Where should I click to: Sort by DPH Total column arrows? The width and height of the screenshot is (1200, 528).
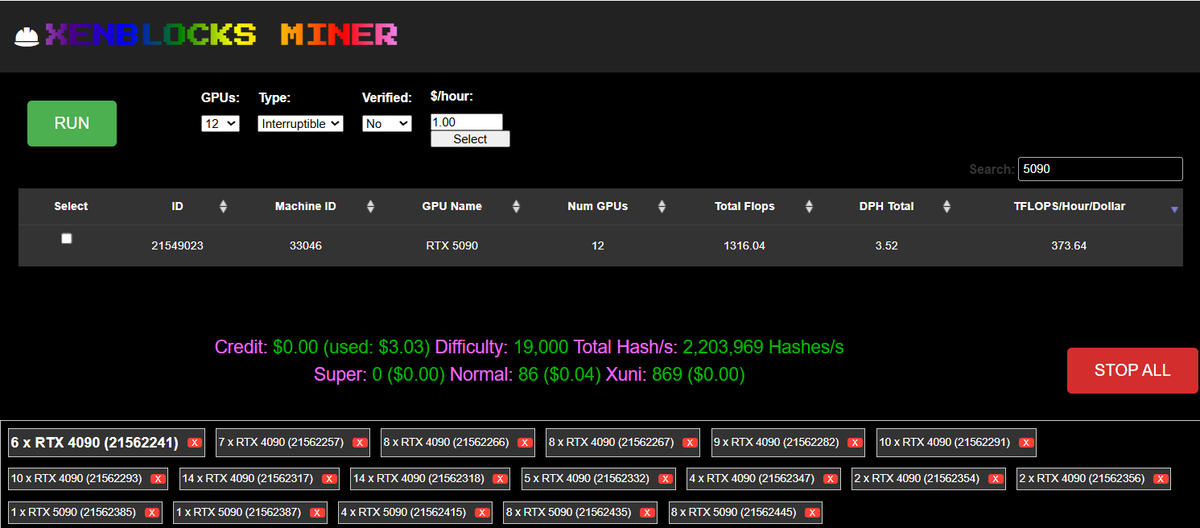pos(946,207)
